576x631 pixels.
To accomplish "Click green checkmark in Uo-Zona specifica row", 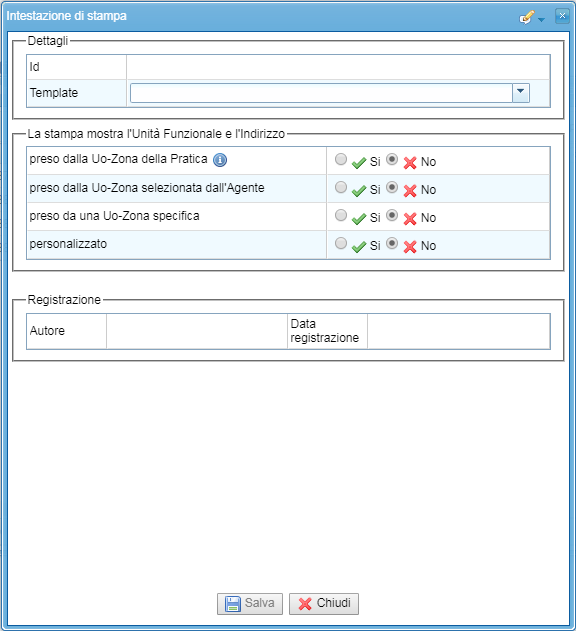I will (x=359, y=219).
